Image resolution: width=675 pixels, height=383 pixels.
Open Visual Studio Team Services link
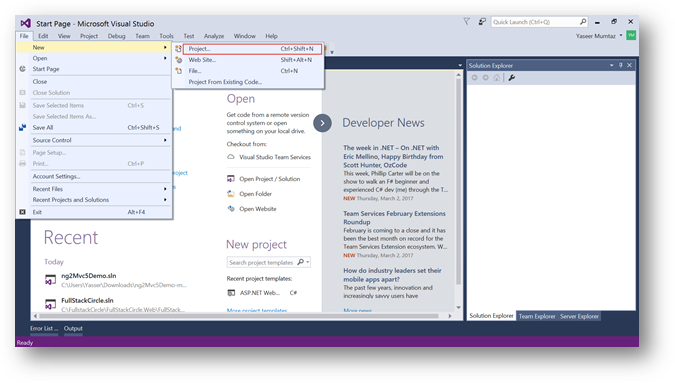click(x=275, y=157)
